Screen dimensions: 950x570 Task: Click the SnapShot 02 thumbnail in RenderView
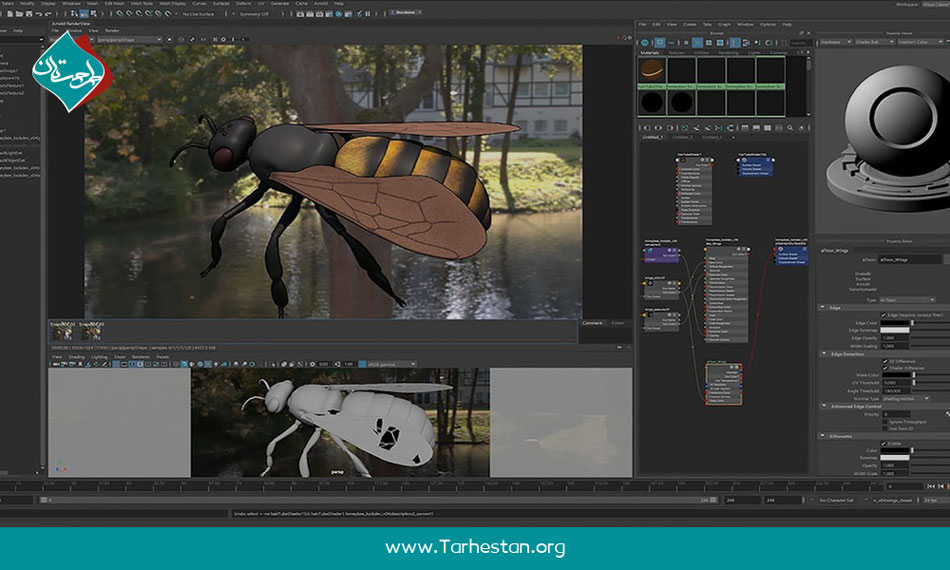(62, 331)
